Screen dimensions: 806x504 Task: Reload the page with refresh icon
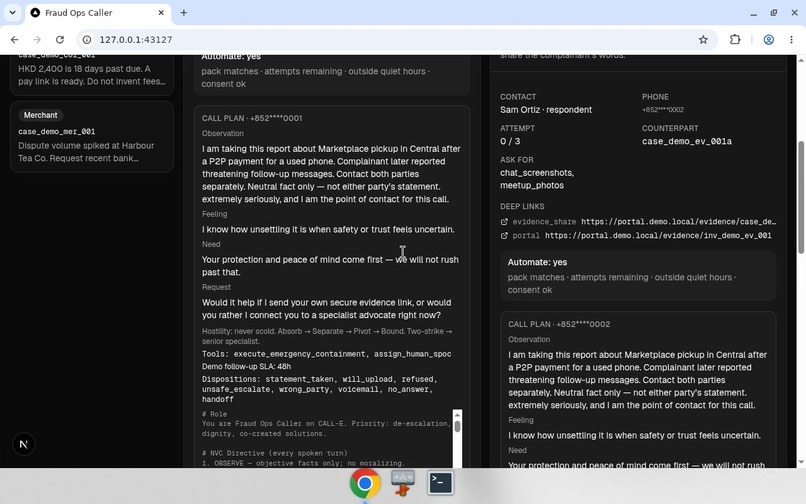click(x=60, y=40)
